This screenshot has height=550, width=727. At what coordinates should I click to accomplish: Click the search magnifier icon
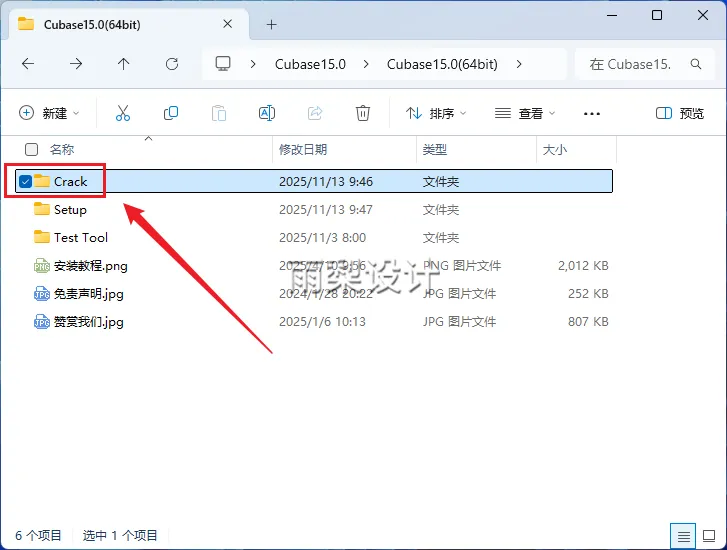point(695,64)
